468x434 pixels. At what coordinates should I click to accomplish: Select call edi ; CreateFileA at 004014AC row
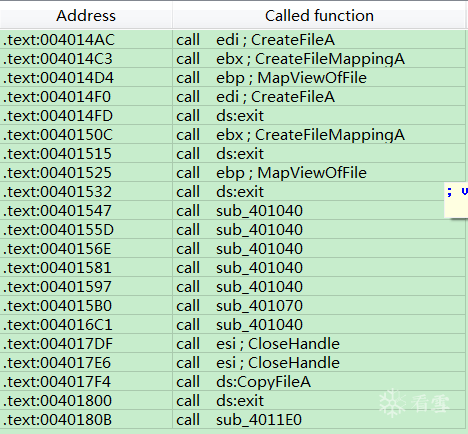(255, 40)
